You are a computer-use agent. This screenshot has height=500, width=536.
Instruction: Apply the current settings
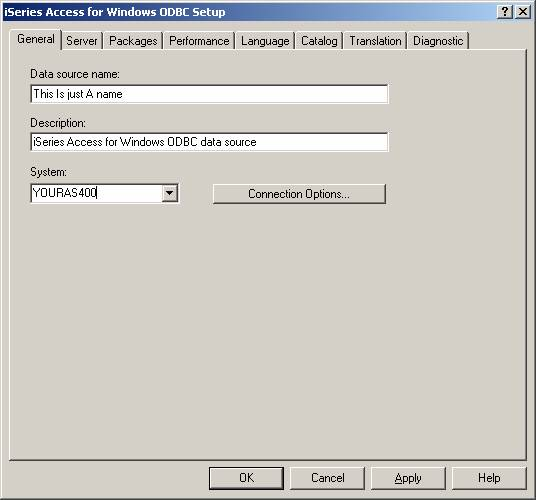408,478
